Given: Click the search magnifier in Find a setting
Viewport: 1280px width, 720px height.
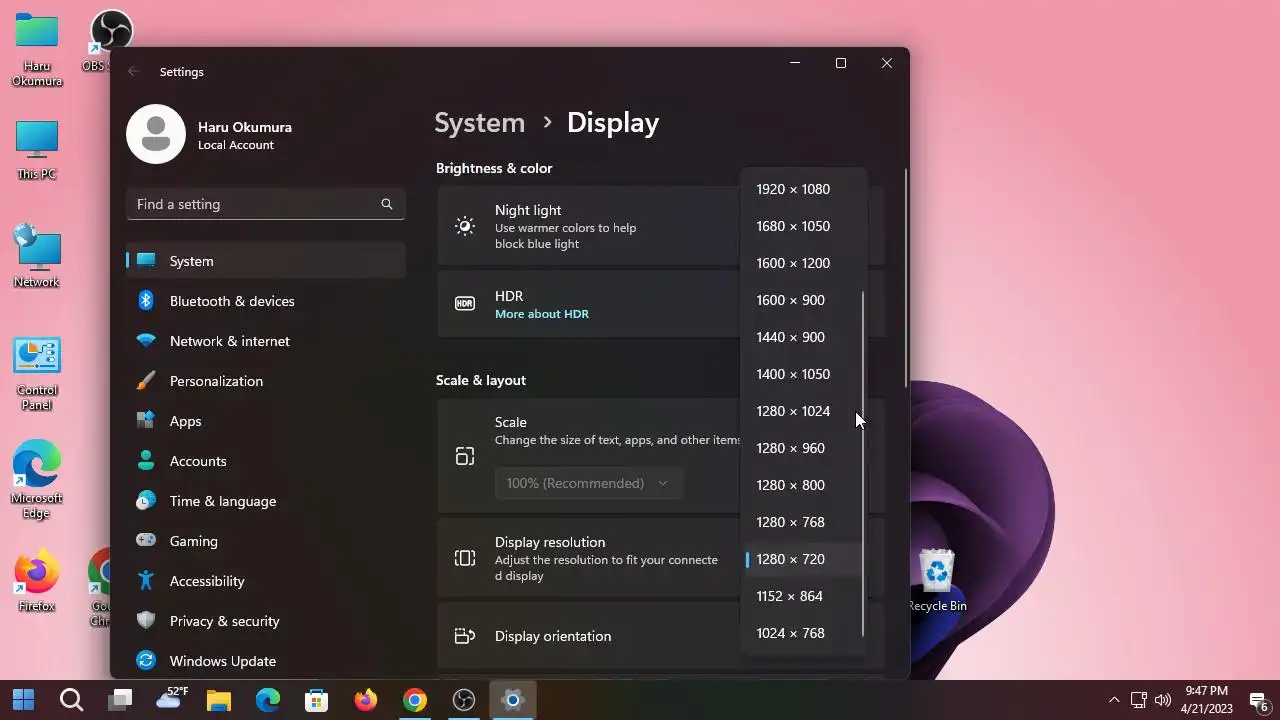Looking at the screenshot, I should pyautogui.click(x=387, y=204).
